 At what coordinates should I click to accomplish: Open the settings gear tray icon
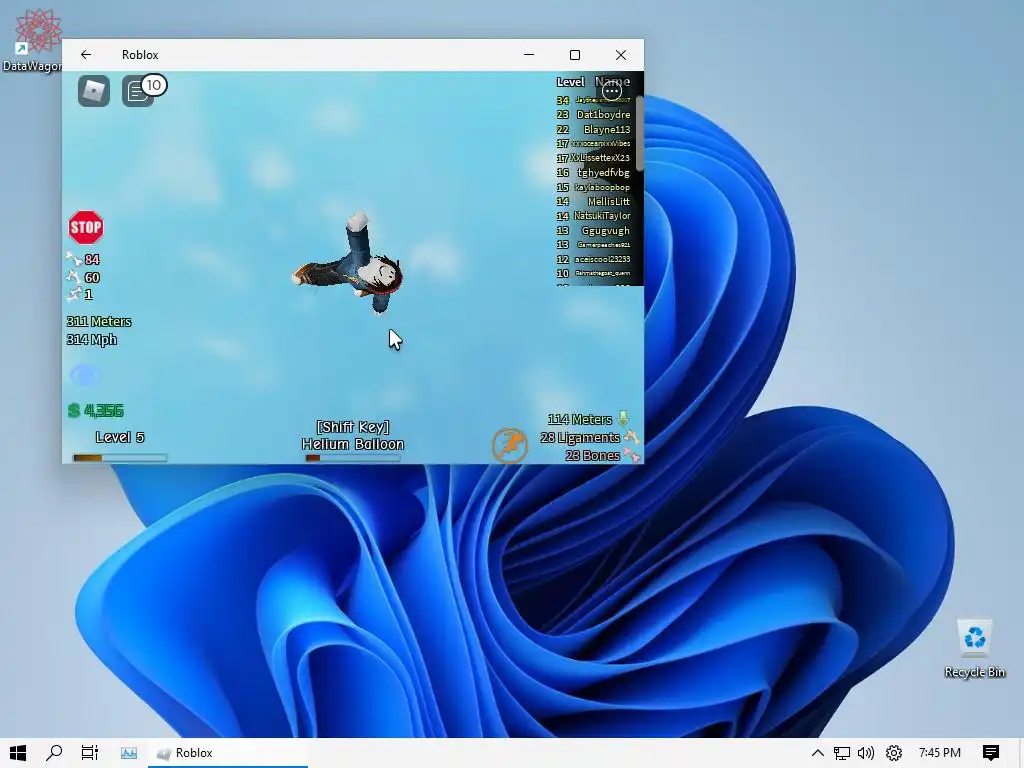point(893,753)
